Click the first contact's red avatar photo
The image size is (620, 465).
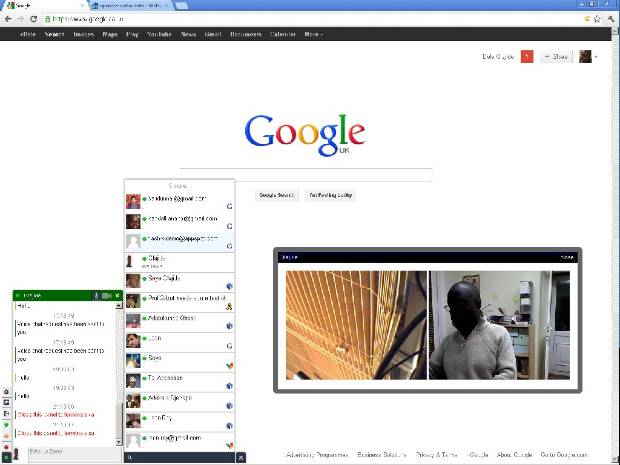tap(133, 201)
